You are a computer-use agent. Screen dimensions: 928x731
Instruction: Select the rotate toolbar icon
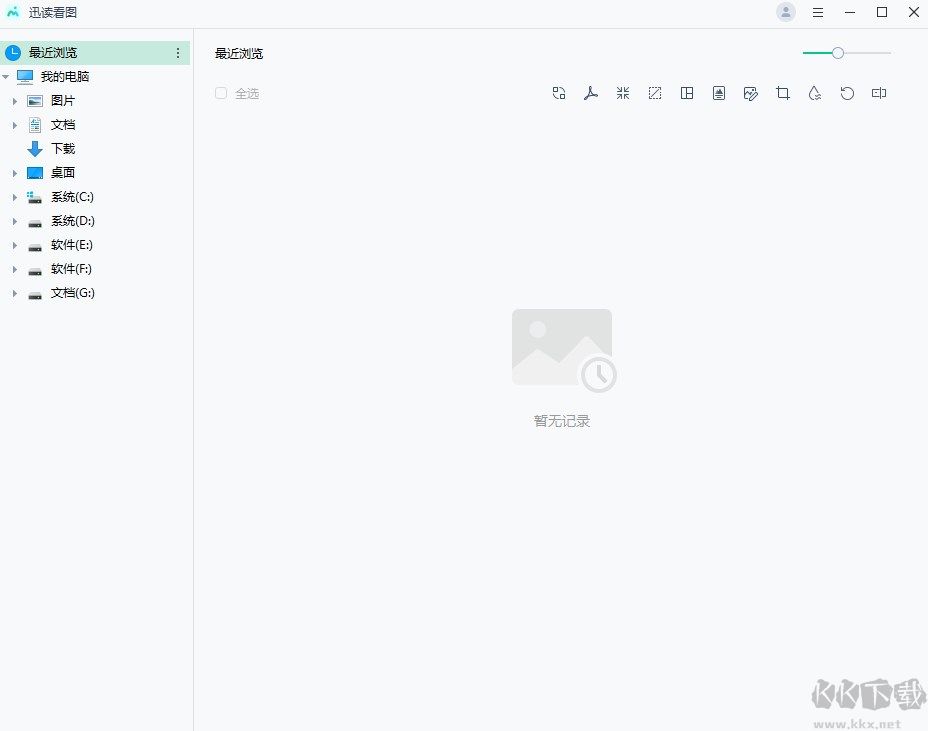pos(847,92)
